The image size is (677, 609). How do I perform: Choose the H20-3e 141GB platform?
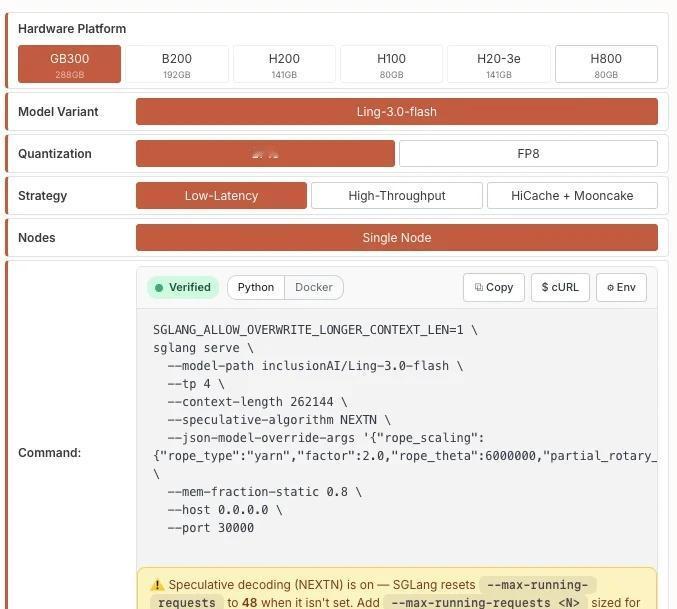[499, 64]
